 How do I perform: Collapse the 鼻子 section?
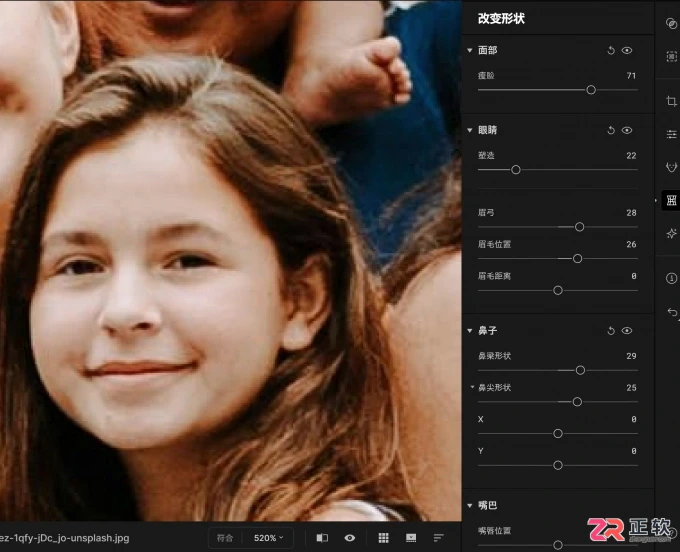pos(470,331)
